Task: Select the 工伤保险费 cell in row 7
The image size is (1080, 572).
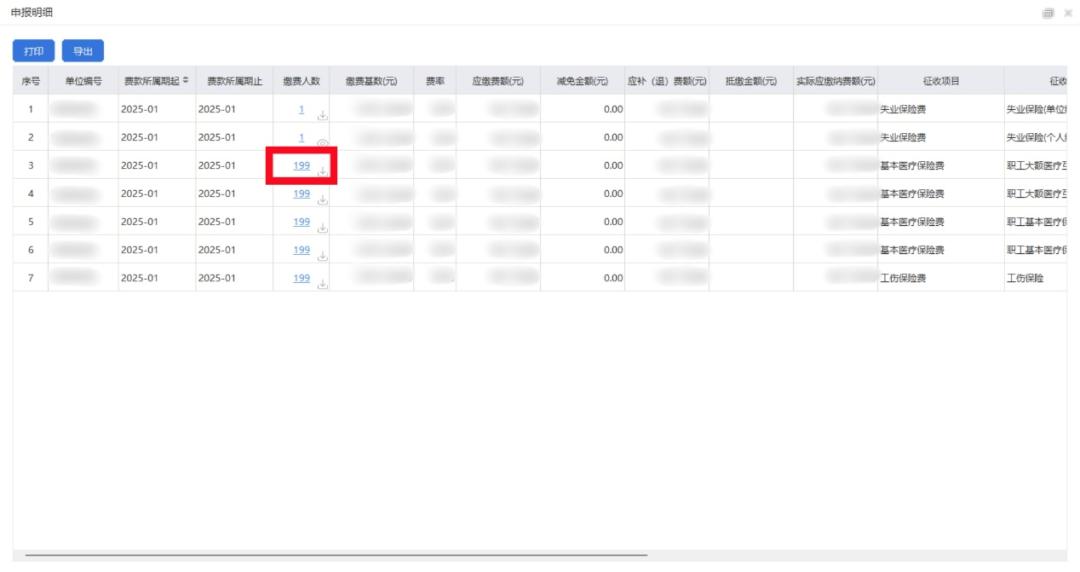Action: click(x=903, y=278)
